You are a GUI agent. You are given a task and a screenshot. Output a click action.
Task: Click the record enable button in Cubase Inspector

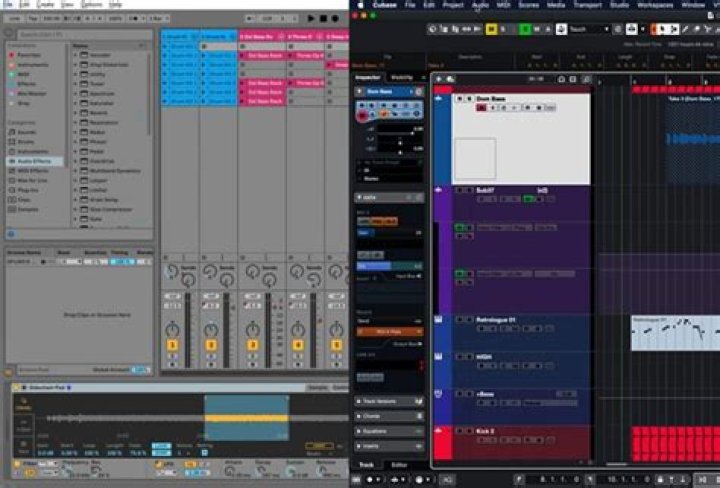click(x=362, y=116)
